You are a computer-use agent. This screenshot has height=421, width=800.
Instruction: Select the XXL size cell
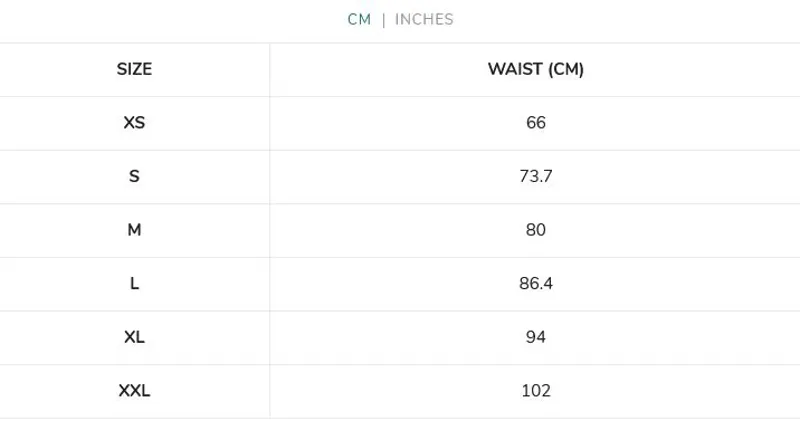134,391
